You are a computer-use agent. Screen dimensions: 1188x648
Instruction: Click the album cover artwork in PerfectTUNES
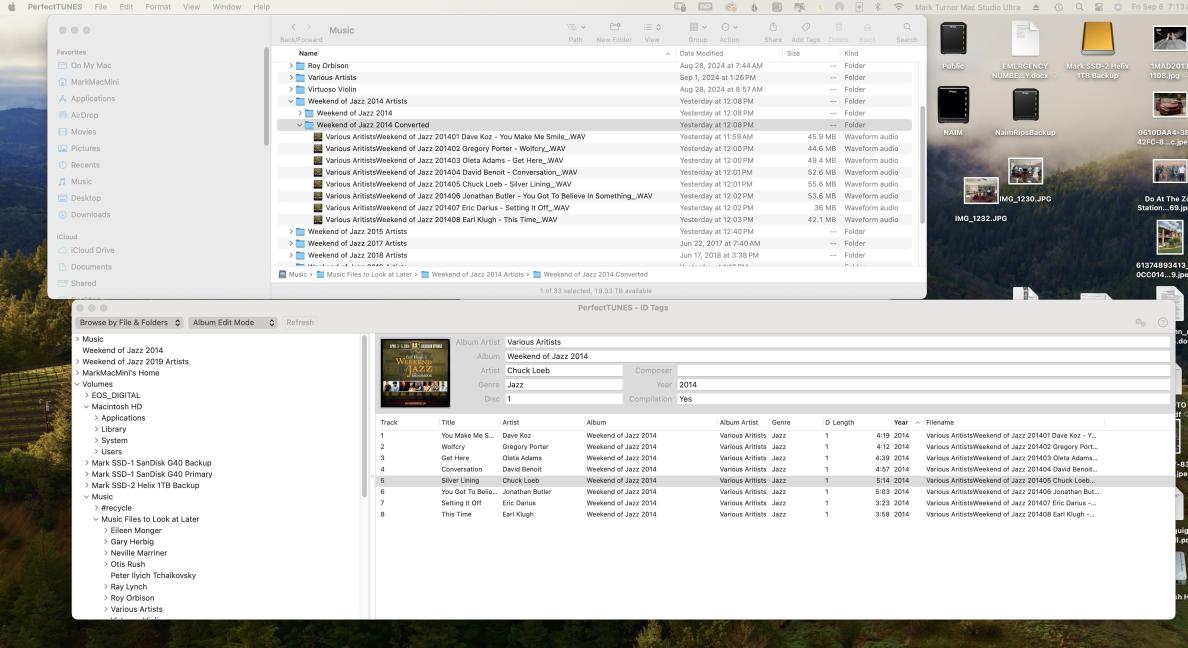coord(415,373)
